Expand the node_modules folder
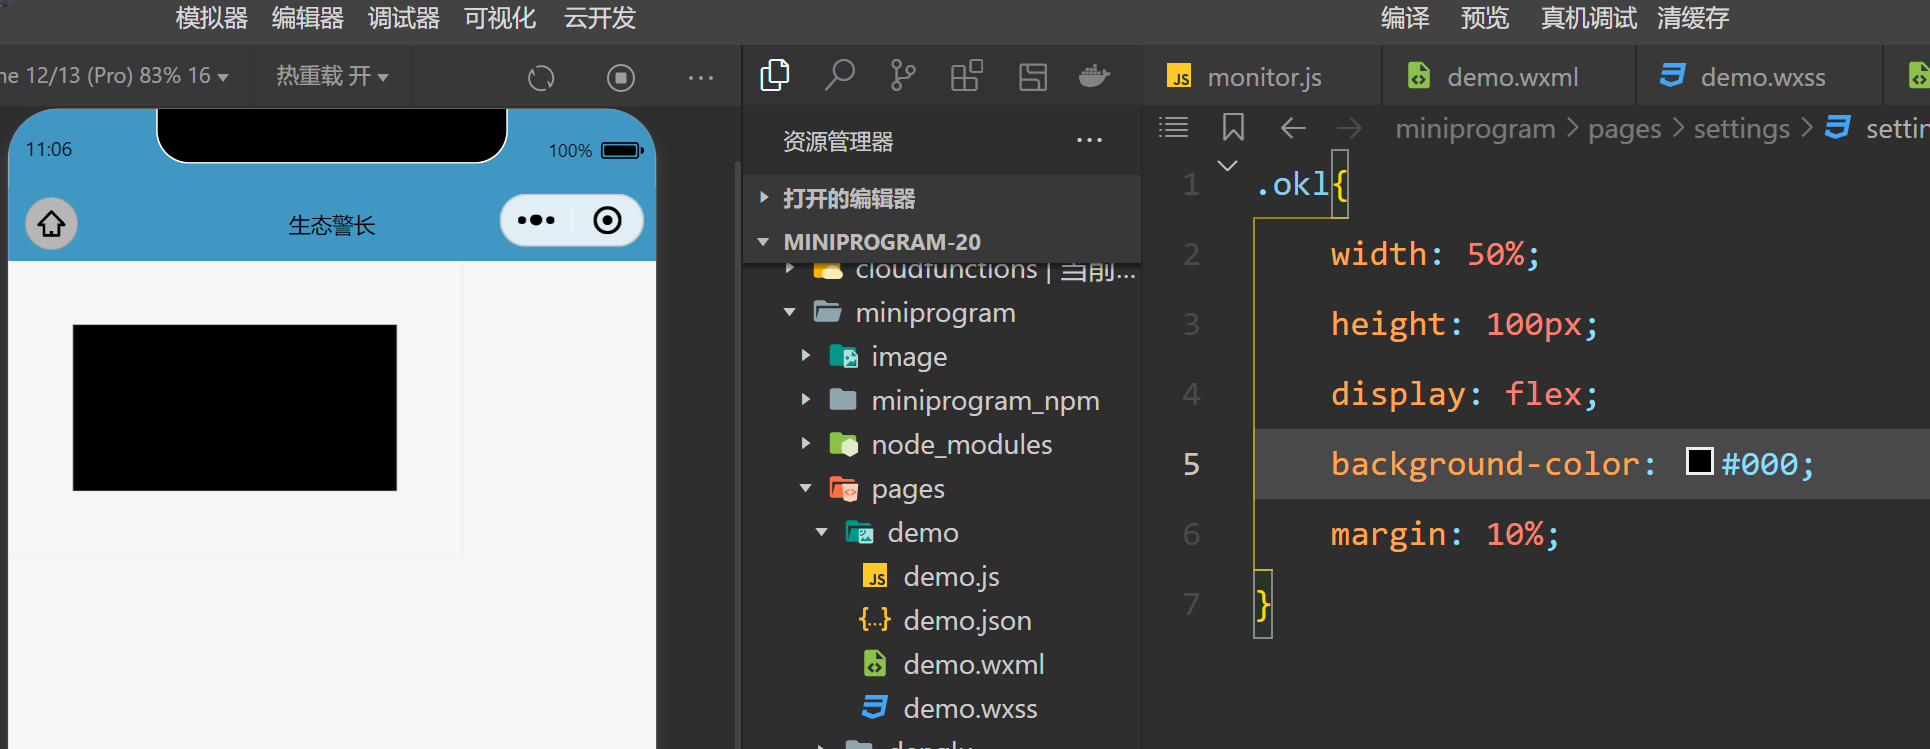The width and height of the screenshot is (1930, 749). click(806, 444)
